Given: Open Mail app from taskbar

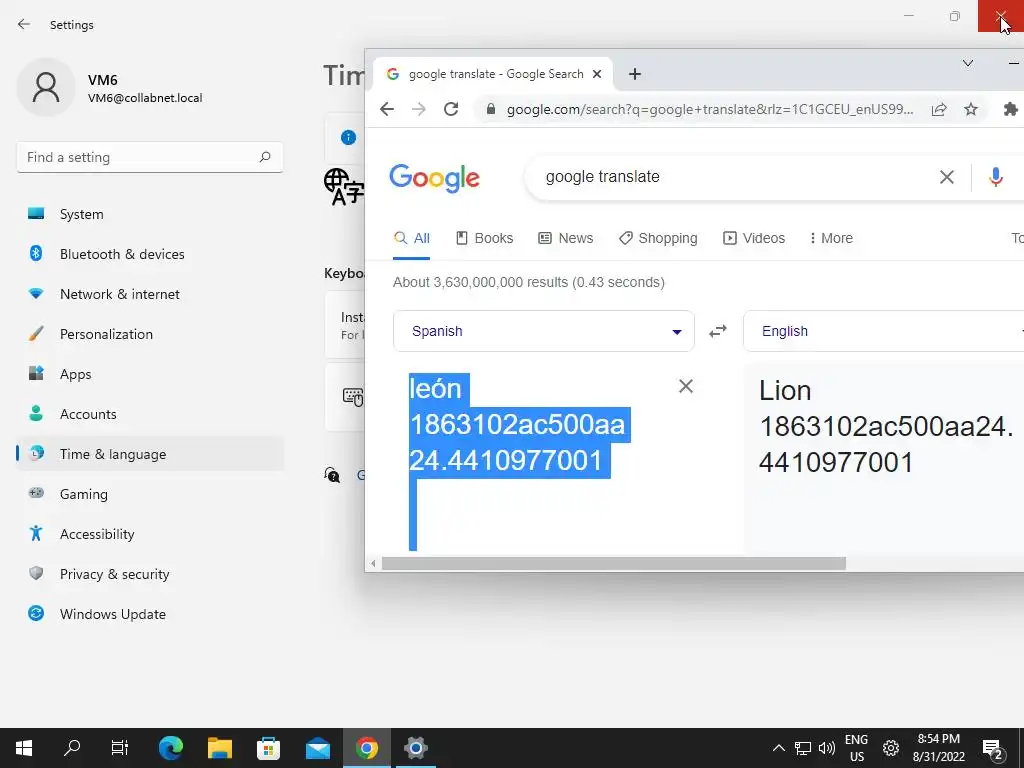Looking at the screenshot, I should point(318,748).
